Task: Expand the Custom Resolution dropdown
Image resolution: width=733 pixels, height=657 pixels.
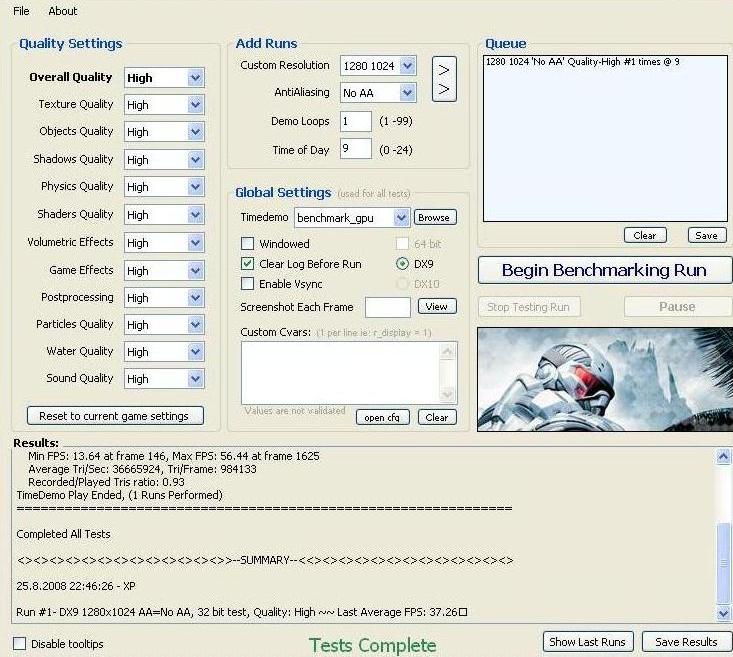Action: pos(407,66)
